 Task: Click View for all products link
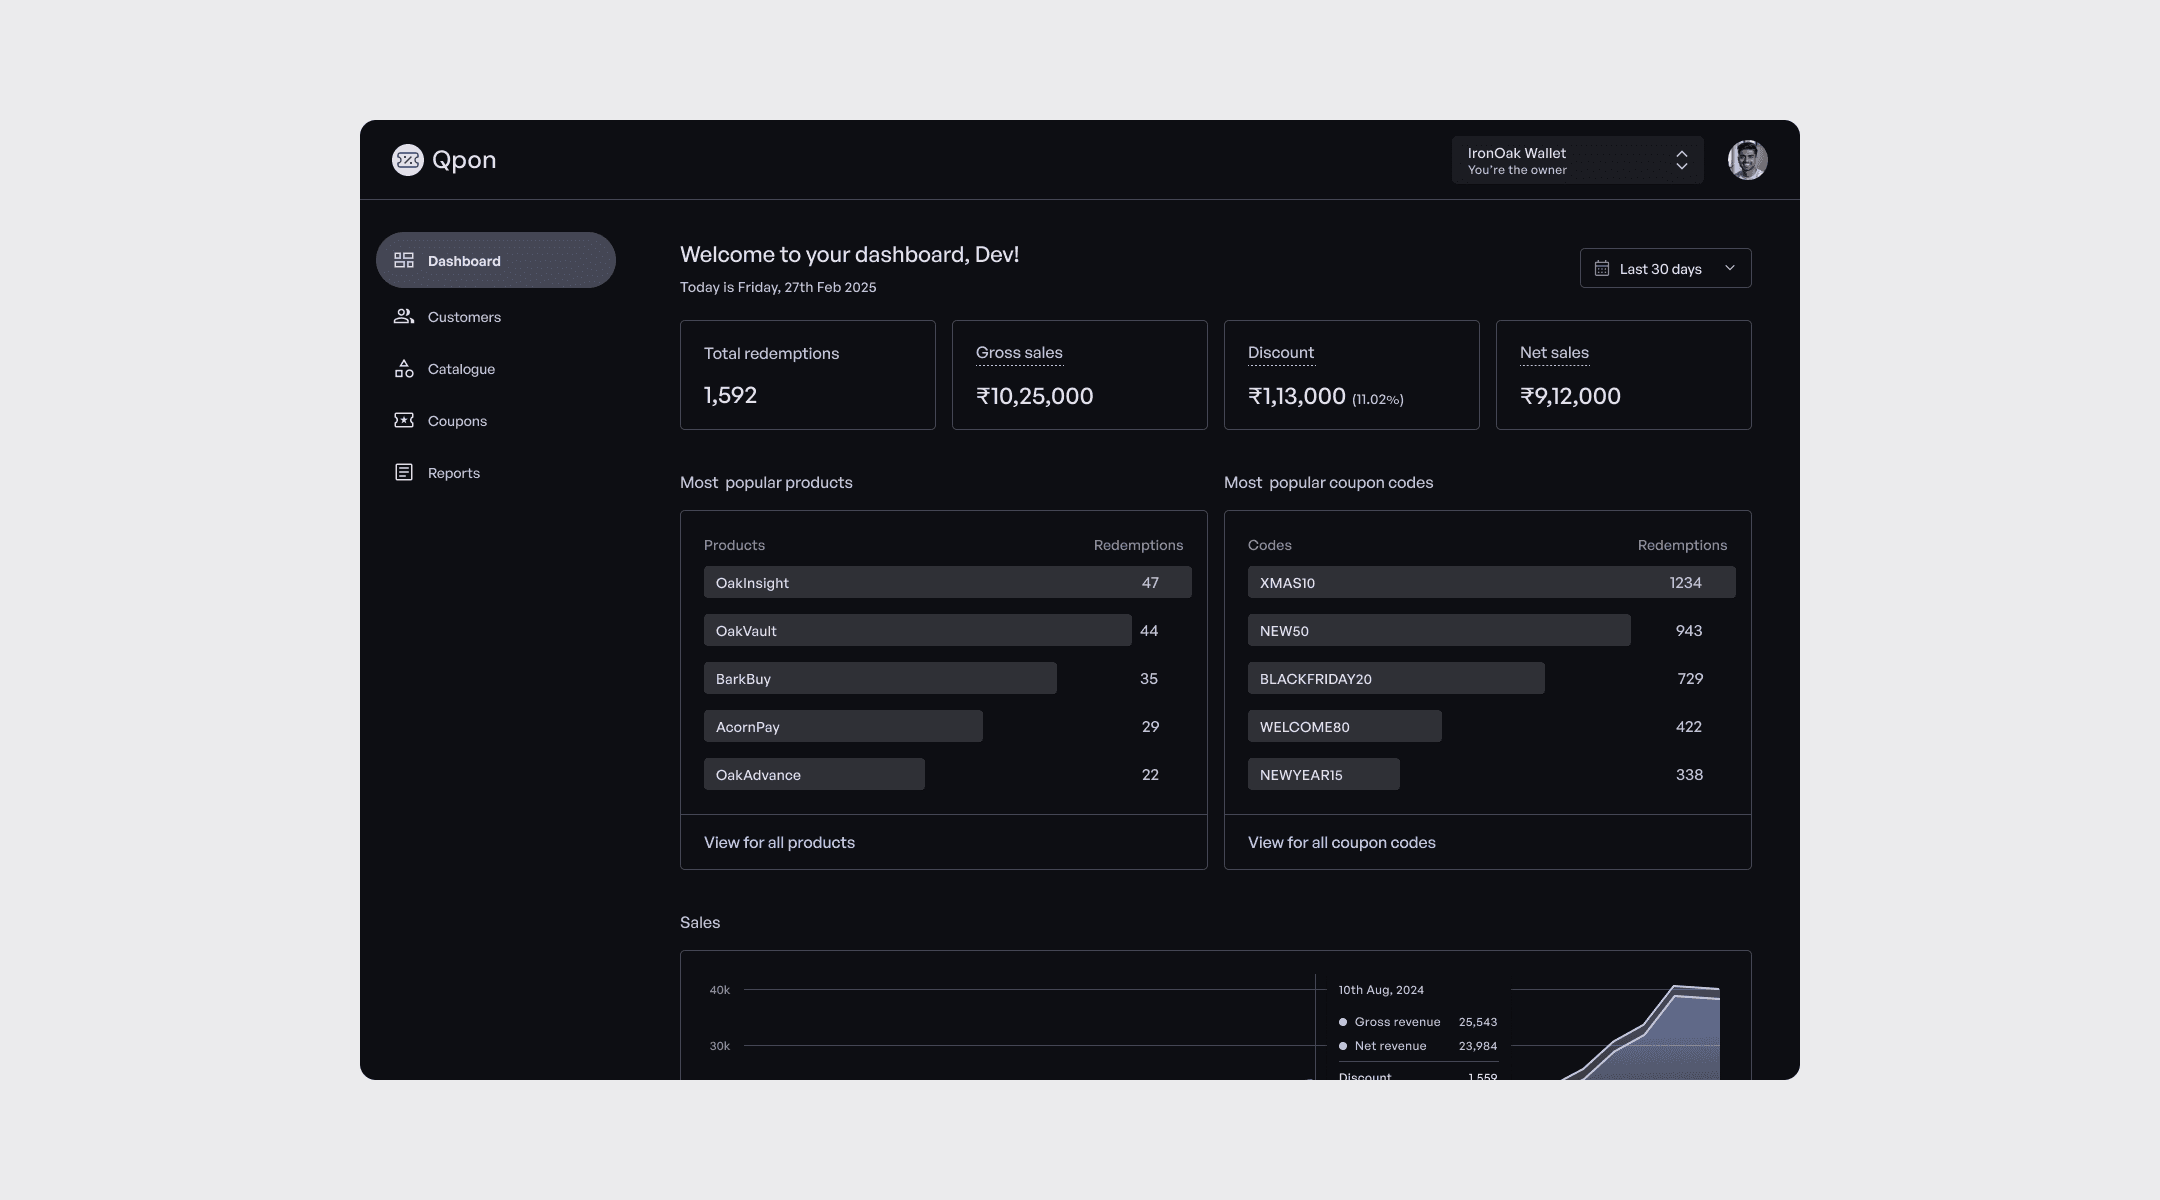point(779,842)
